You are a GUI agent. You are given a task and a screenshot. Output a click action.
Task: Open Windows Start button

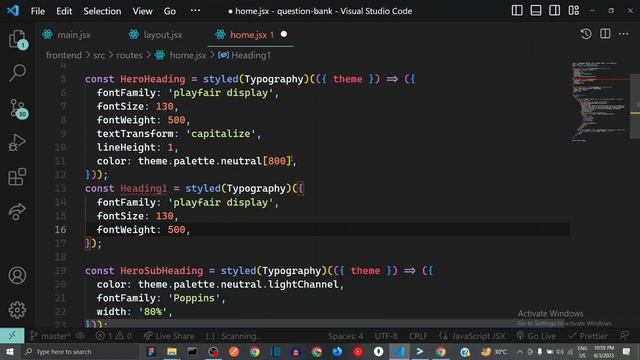pos(9,351)
